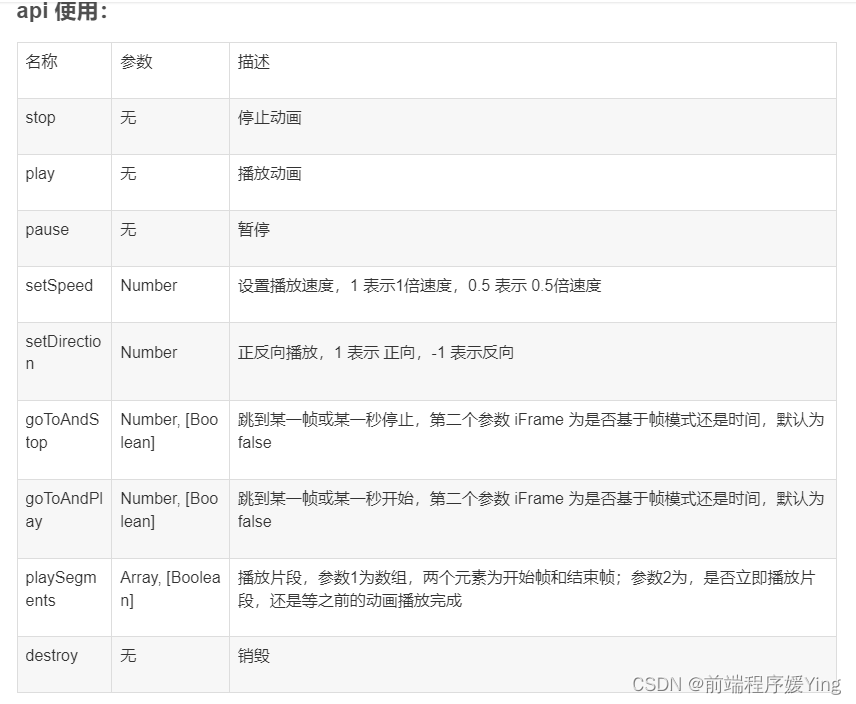Click the 无 parameter cell in pause row
856x704 pixels.
tap(170, 238)
